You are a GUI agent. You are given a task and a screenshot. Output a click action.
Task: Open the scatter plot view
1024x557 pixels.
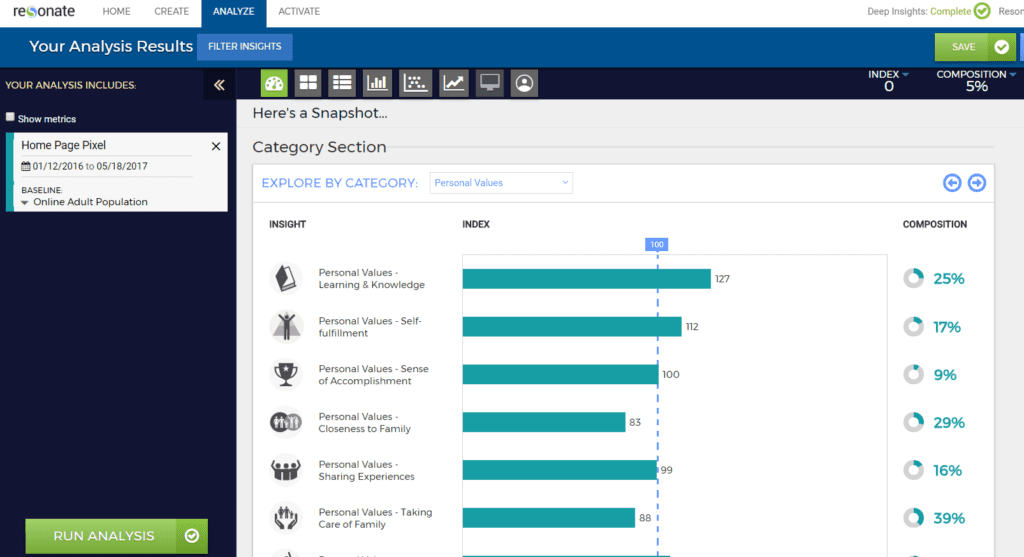point(416,83)
